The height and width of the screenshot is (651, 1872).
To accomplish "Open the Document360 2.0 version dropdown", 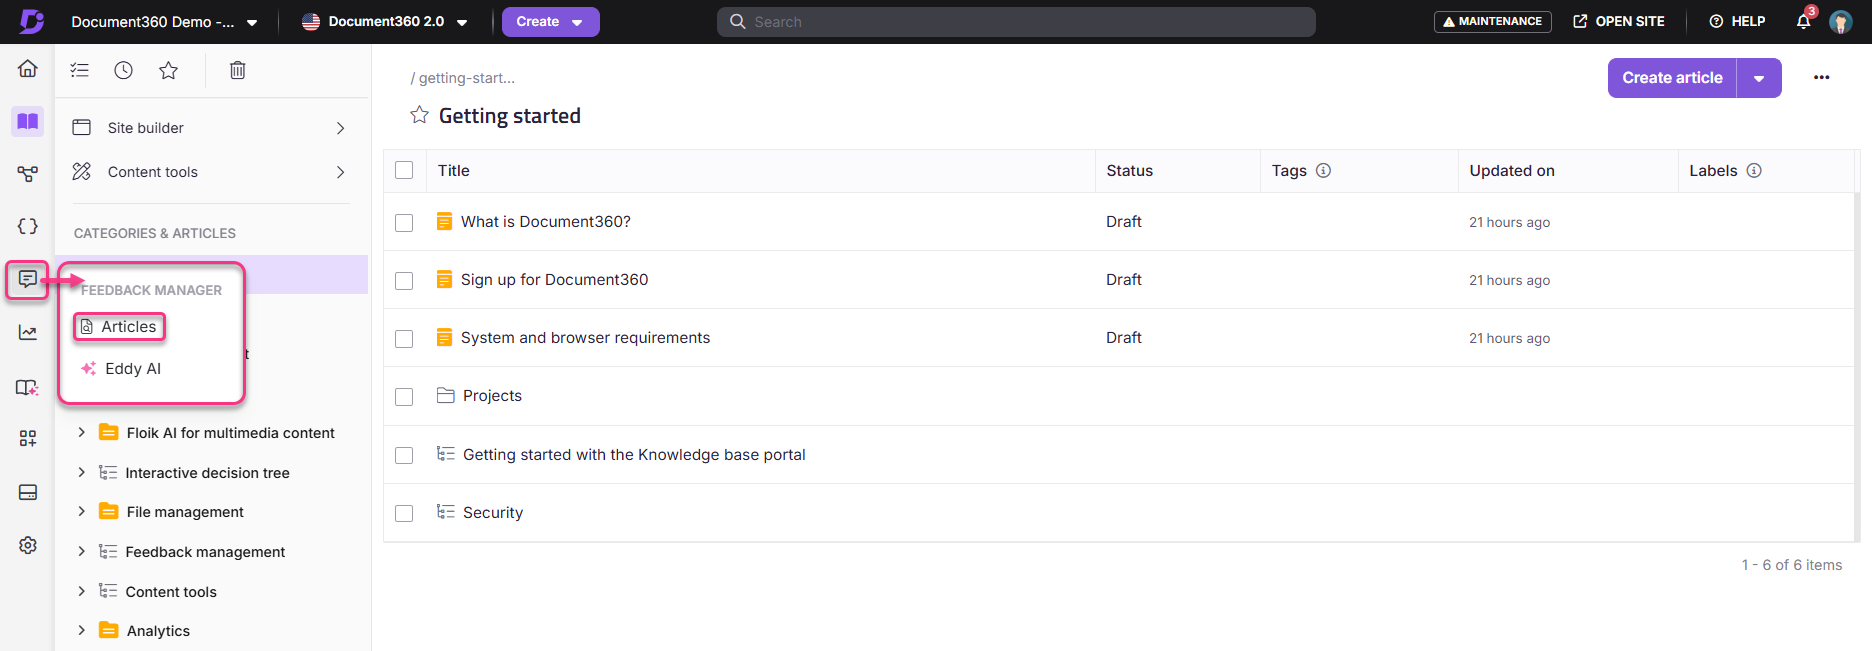I will (386, 22).
